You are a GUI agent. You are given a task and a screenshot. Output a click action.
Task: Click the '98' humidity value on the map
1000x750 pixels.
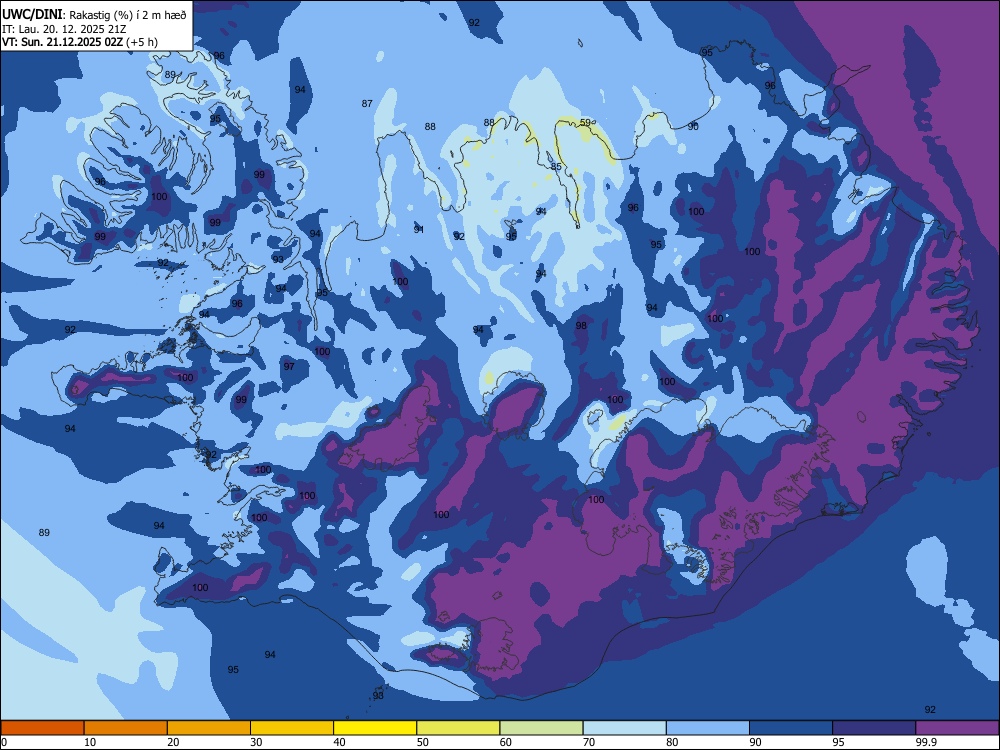click(581, 325)
